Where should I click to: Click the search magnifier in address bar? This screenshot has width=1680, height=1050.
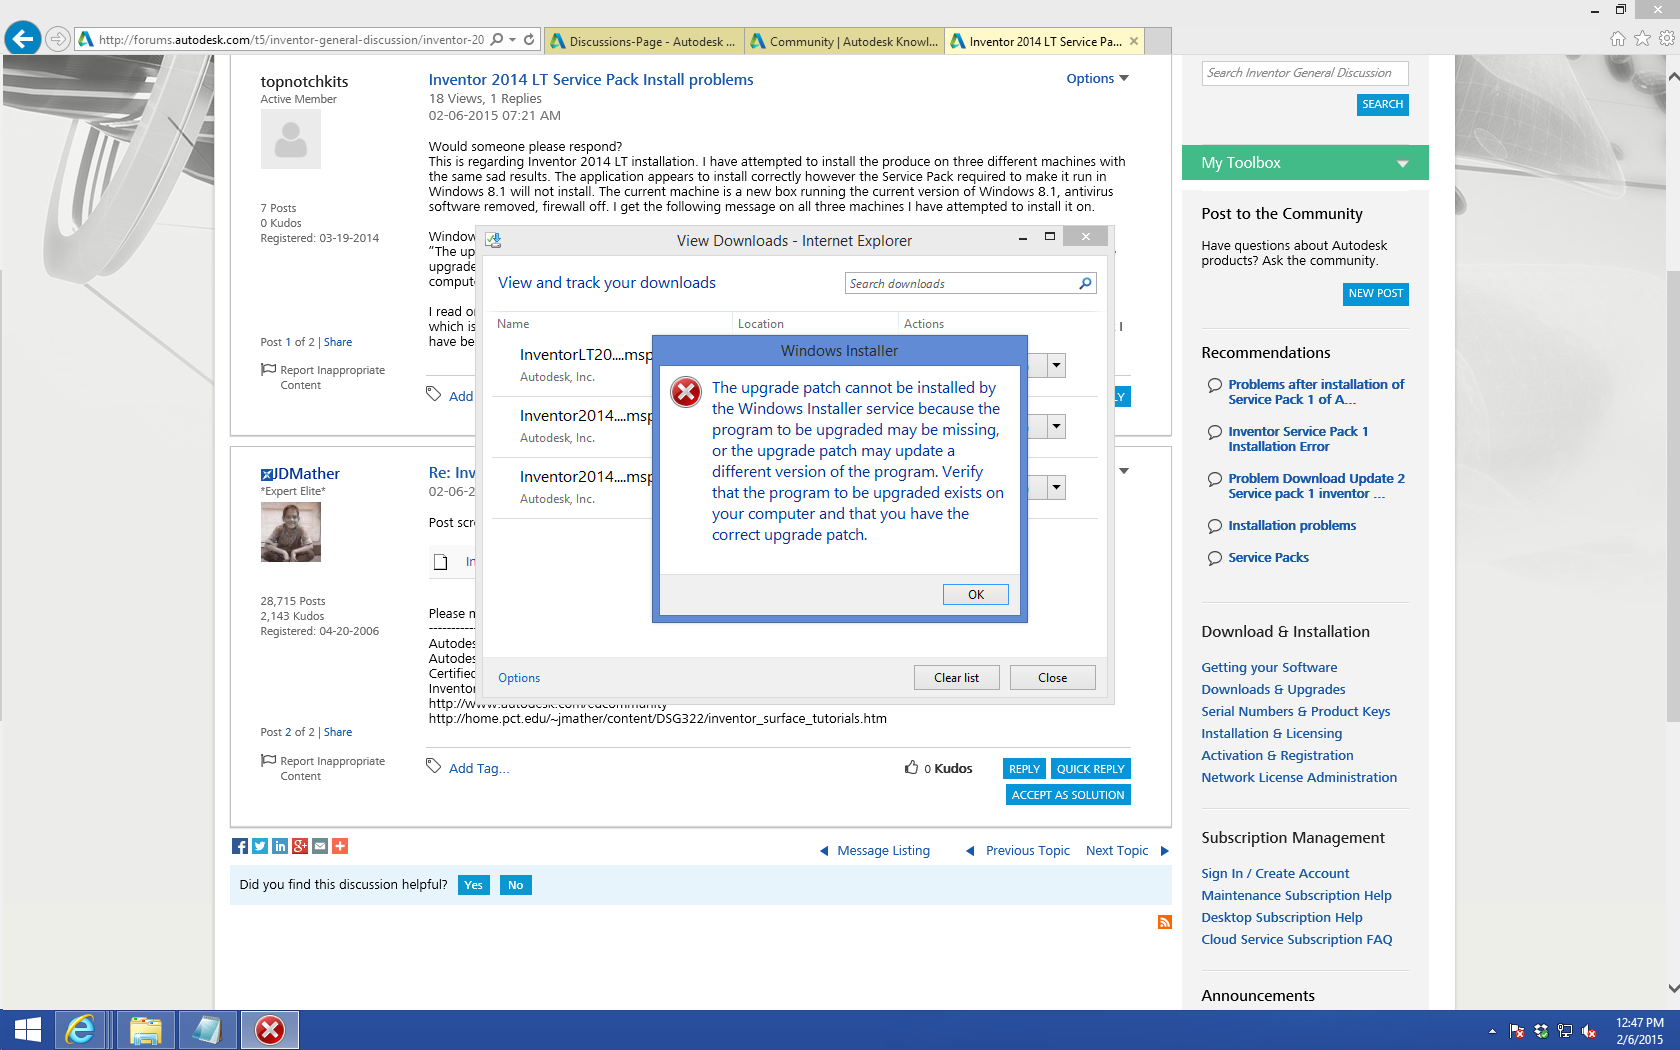(497, 40)
